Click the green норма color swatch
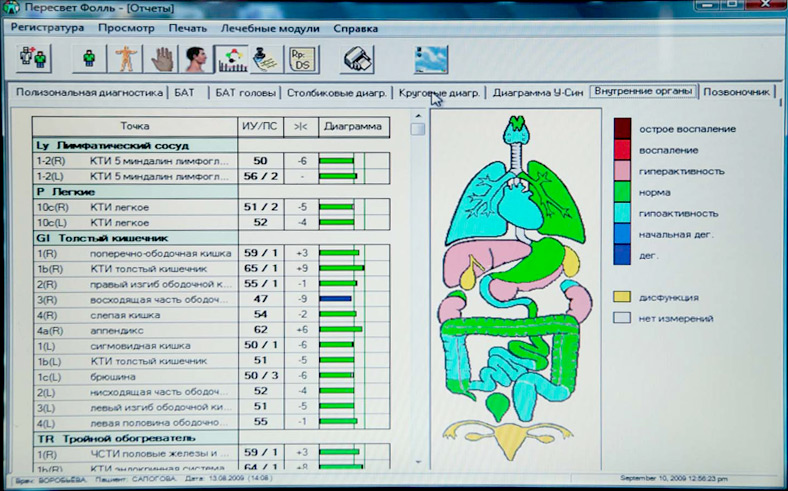The width and height of the screenshot is (788, 491). tap(622, 192)
